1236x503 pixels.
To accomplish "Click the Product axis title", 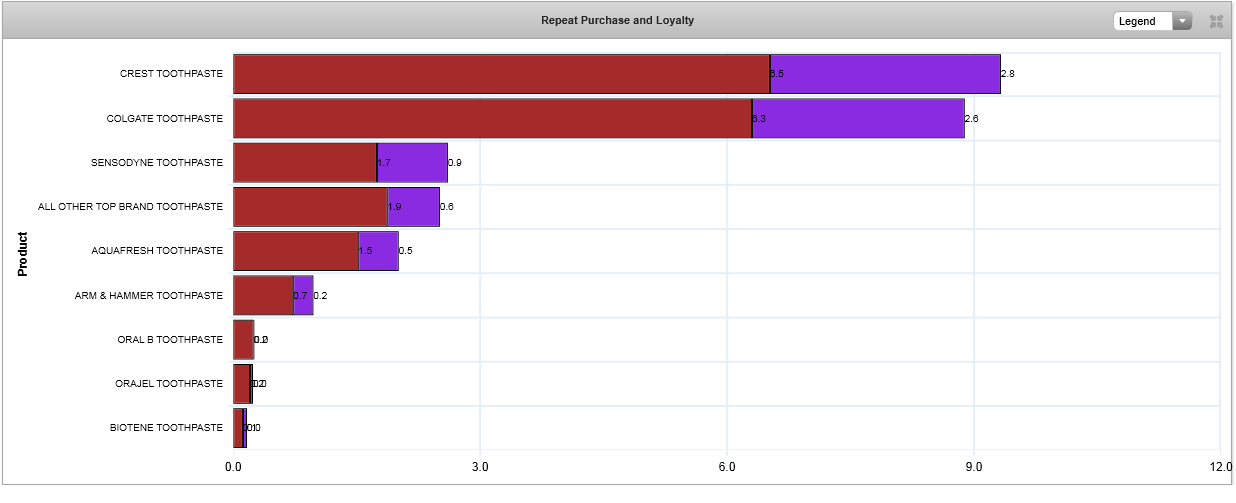I will [x=22, y=254].
